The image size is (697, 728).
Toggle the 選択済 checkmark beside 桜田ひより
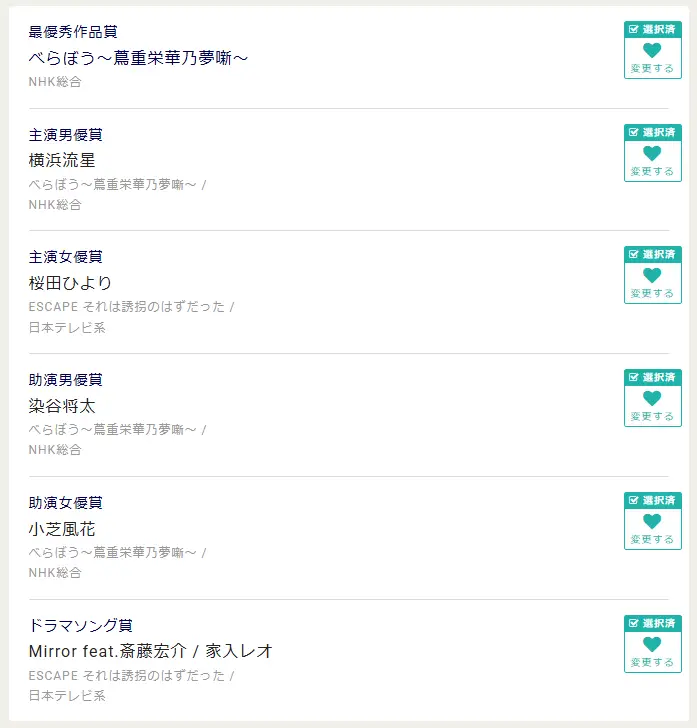pos(634,254)
